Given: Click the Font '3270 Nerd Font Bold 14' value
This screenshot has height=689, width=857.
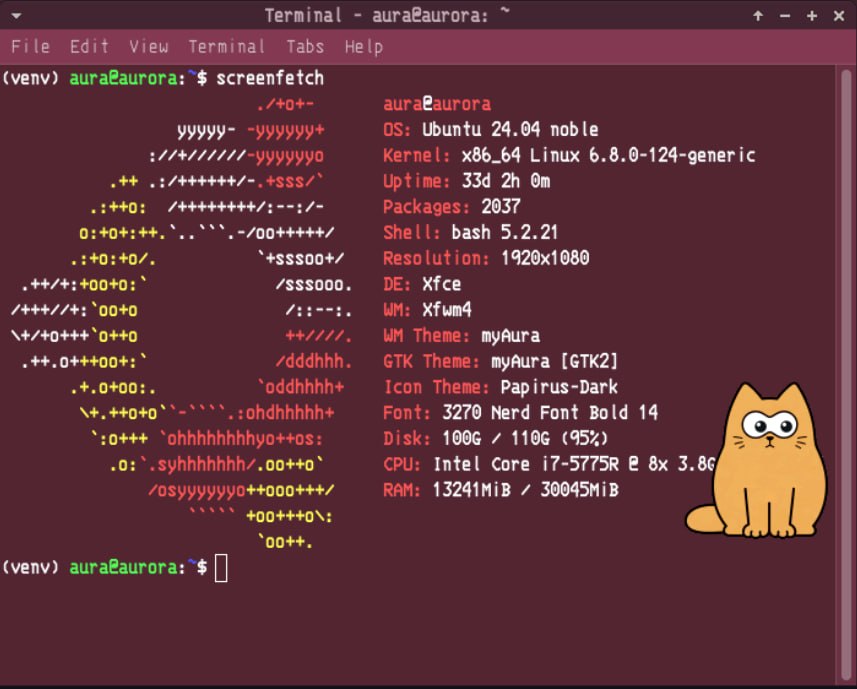Looking at the screenshot, I should (550, 413).
